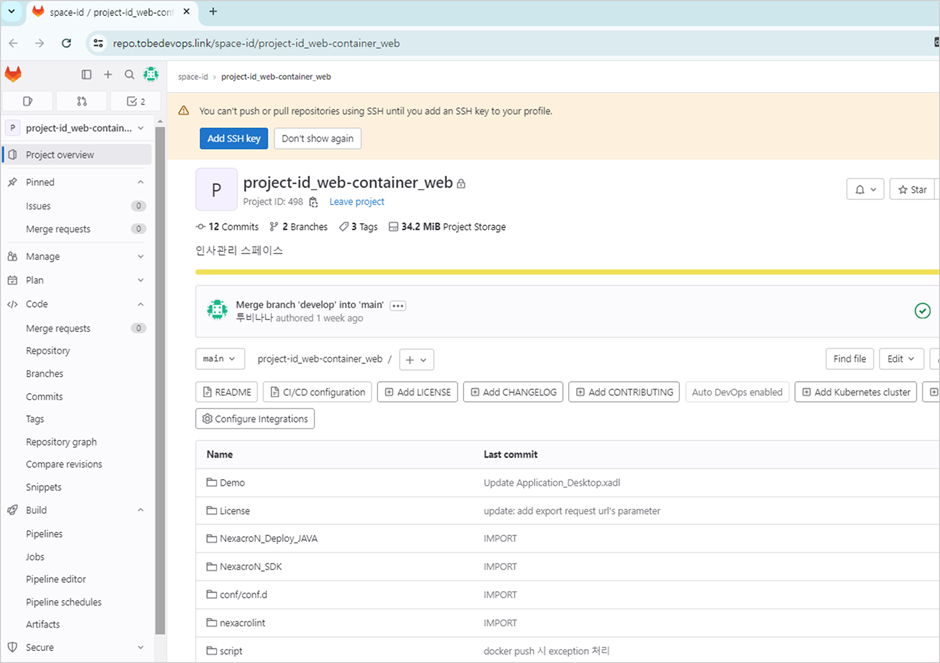Click the Add SSH key button
The width and height of the screenshot is (940, 663).
pos(233,139)
